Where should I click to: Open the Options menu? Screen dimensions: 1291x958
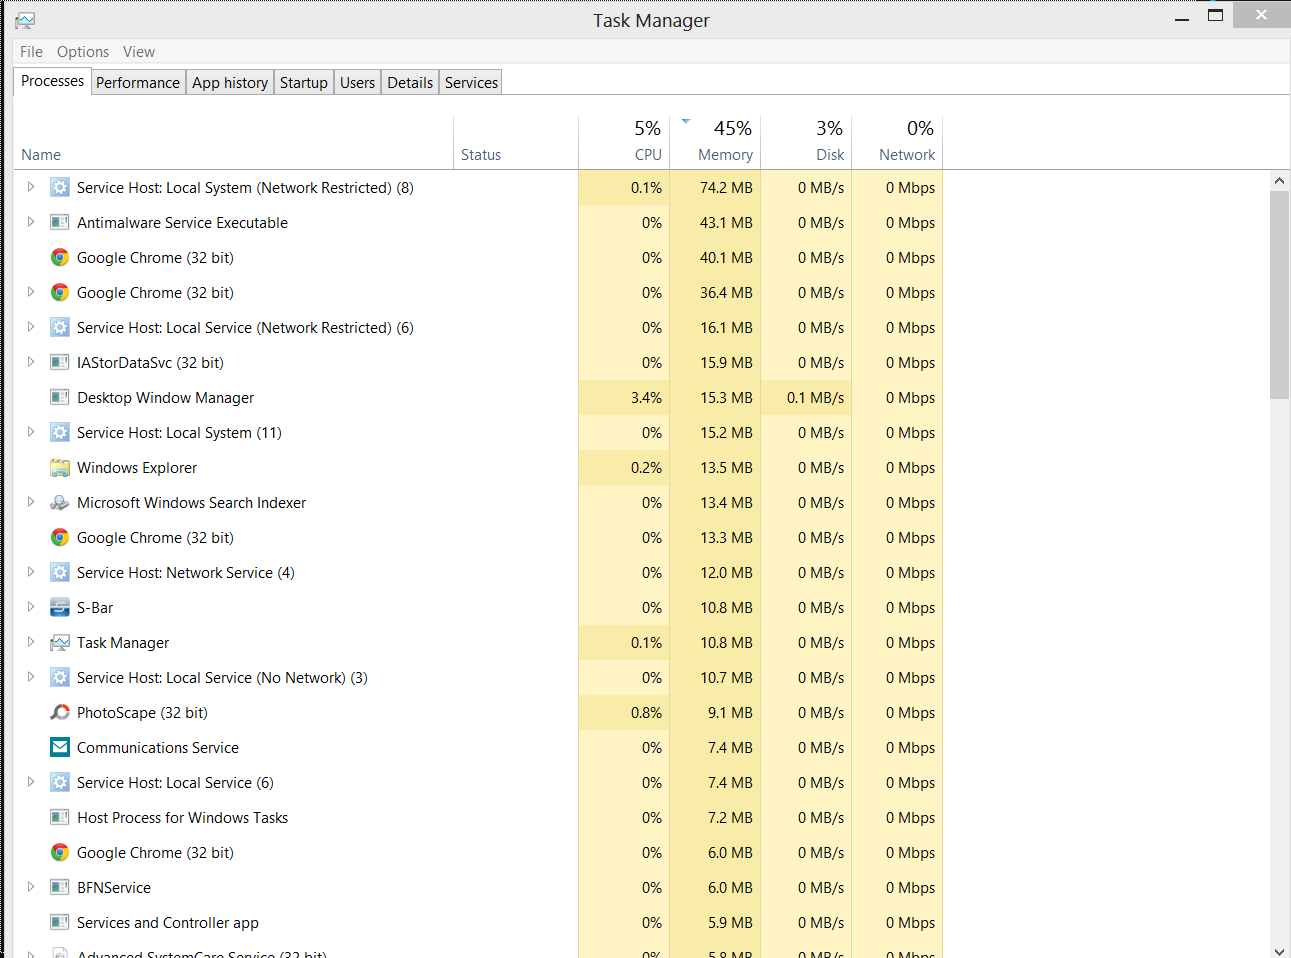[83, 52]
